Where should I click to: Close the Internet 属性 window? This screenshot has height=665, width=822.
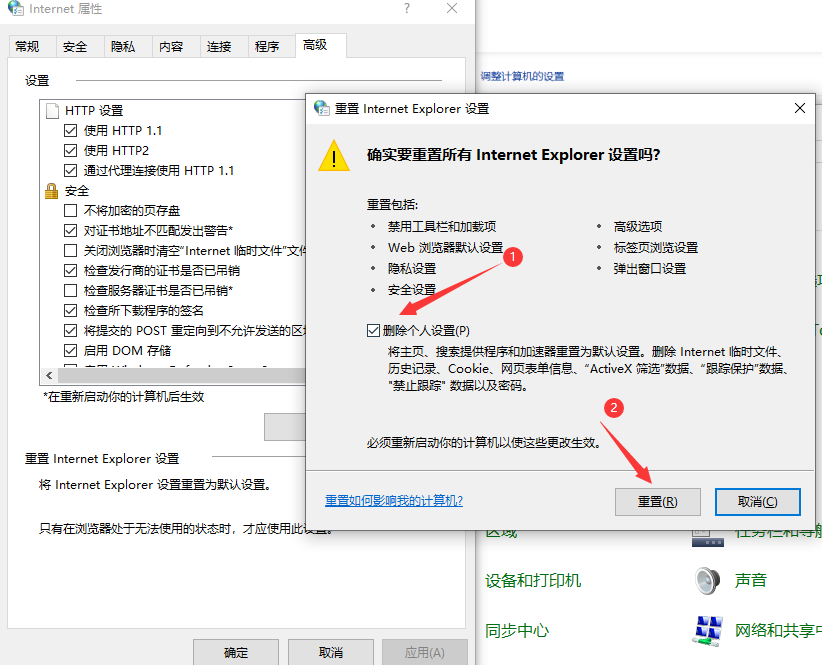(x=452, y=8)
